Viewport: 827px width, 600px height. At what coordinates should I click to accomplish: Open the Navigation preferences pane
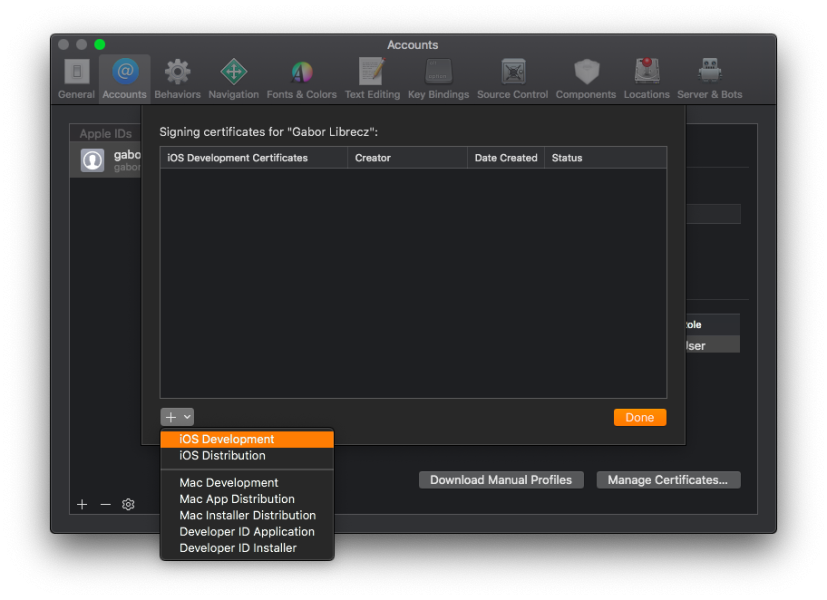(x=233, y=78)
